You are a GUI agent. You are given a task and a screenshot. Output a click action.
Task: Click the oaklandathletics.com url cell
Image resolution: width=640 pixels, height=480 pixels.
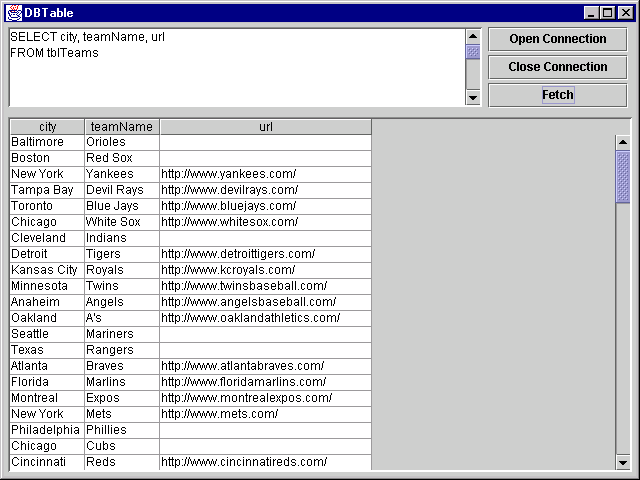(x=266, y=318)
